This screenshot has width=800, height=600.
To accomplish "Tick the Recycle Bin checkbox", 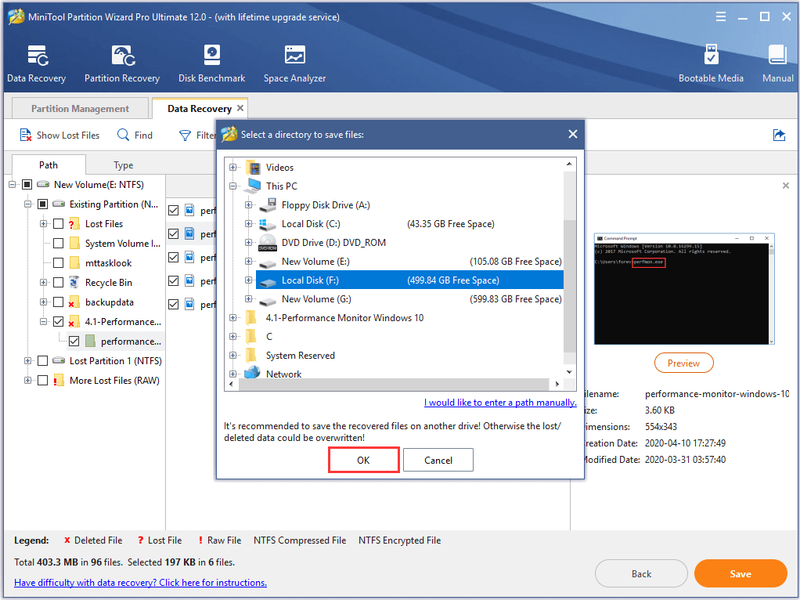I will point(58,283).
